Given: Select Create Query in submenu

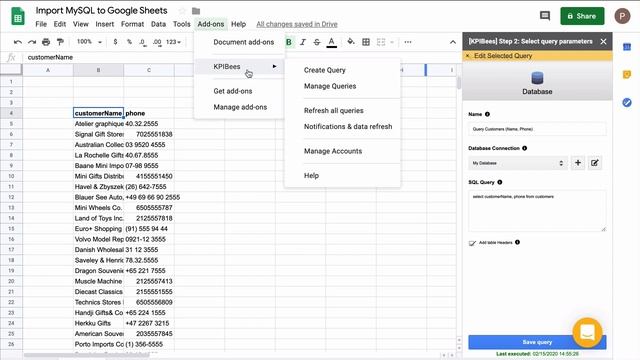Looking at the screenshot, I should 325,70.
